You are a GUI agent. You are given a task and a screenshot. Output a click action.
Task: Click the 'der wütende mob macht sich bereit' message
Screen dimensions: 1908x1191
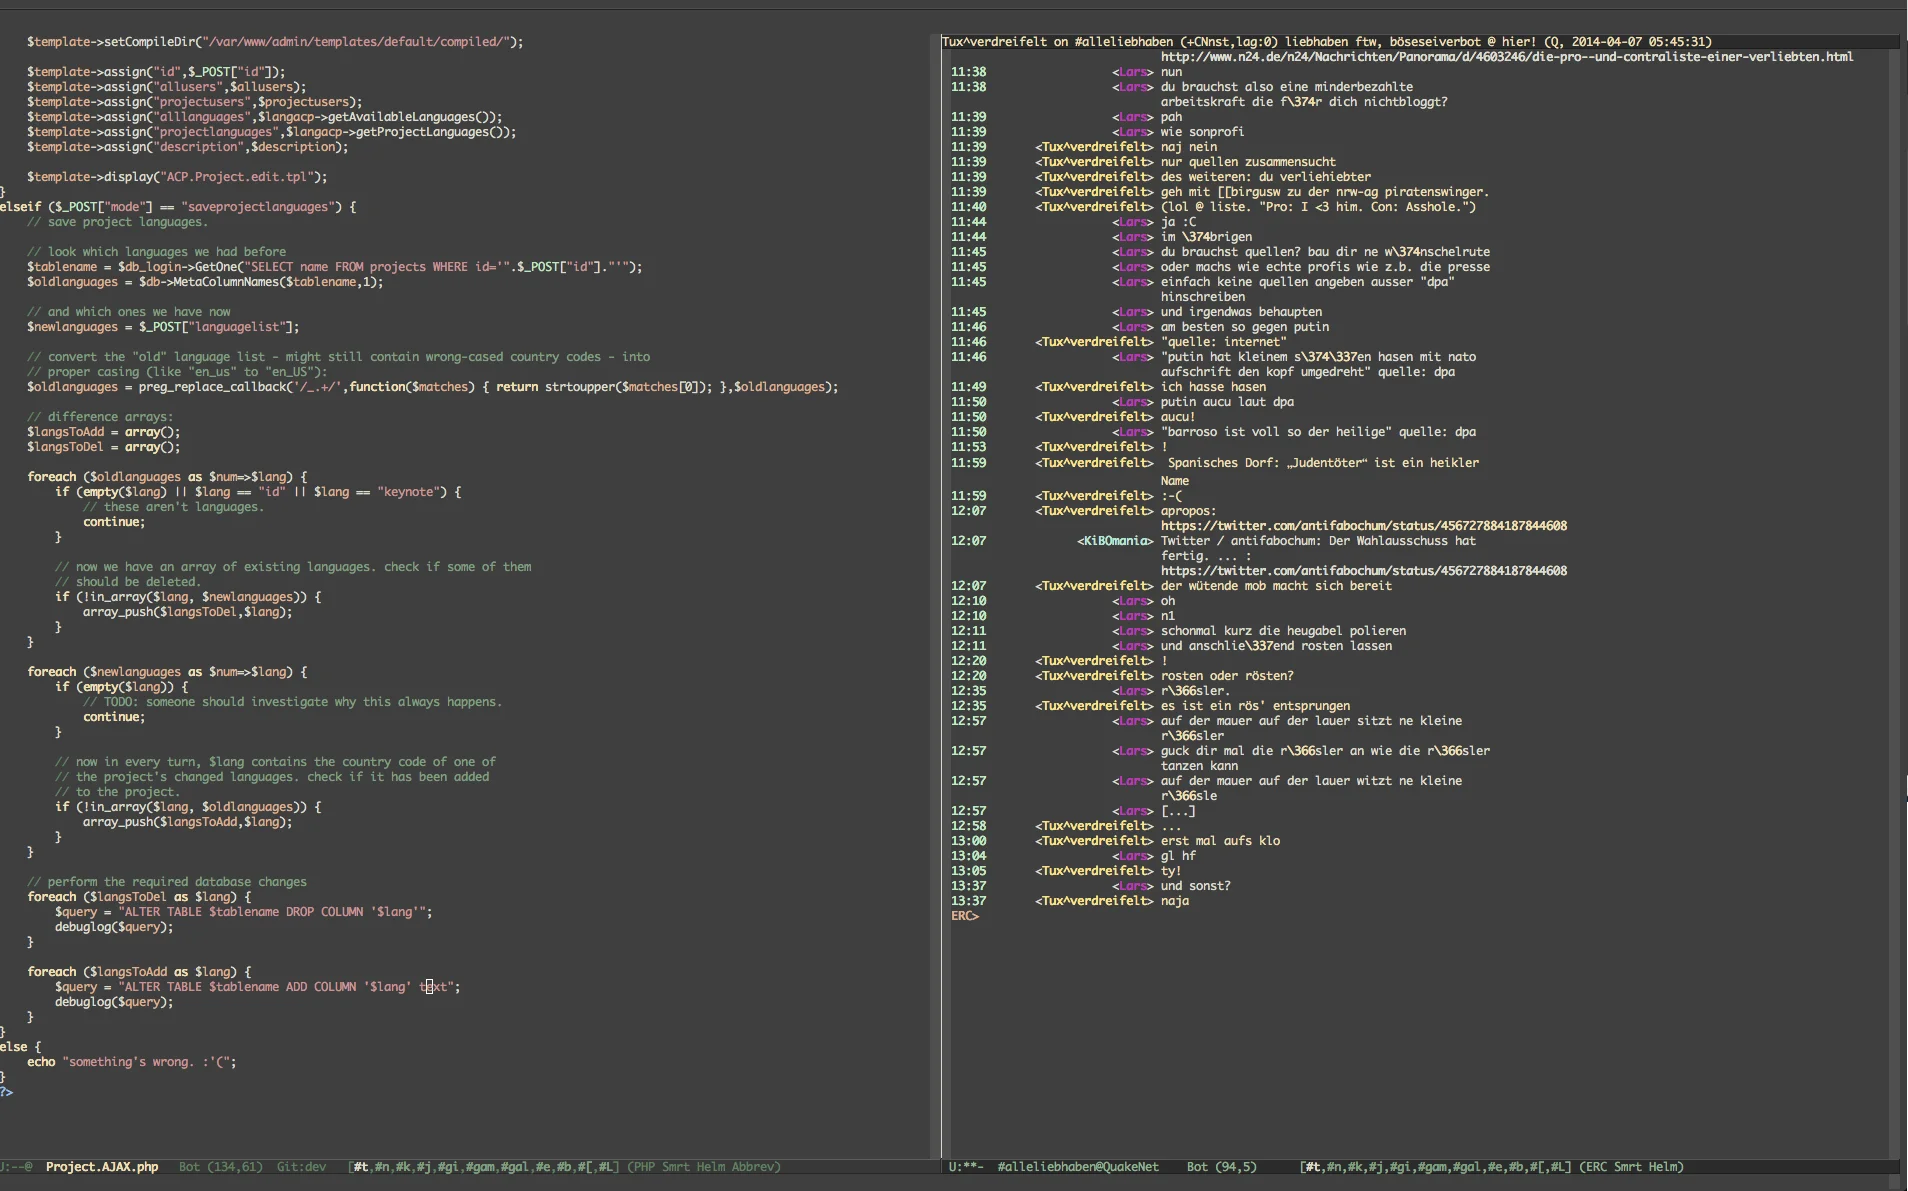coord(1276,586)
